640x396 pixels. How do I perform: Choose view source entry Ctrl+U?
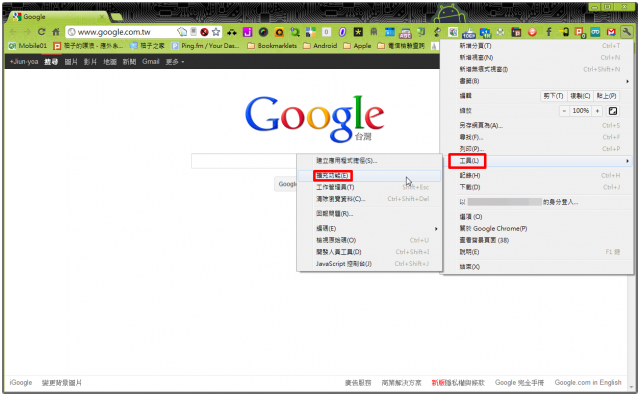370,240
